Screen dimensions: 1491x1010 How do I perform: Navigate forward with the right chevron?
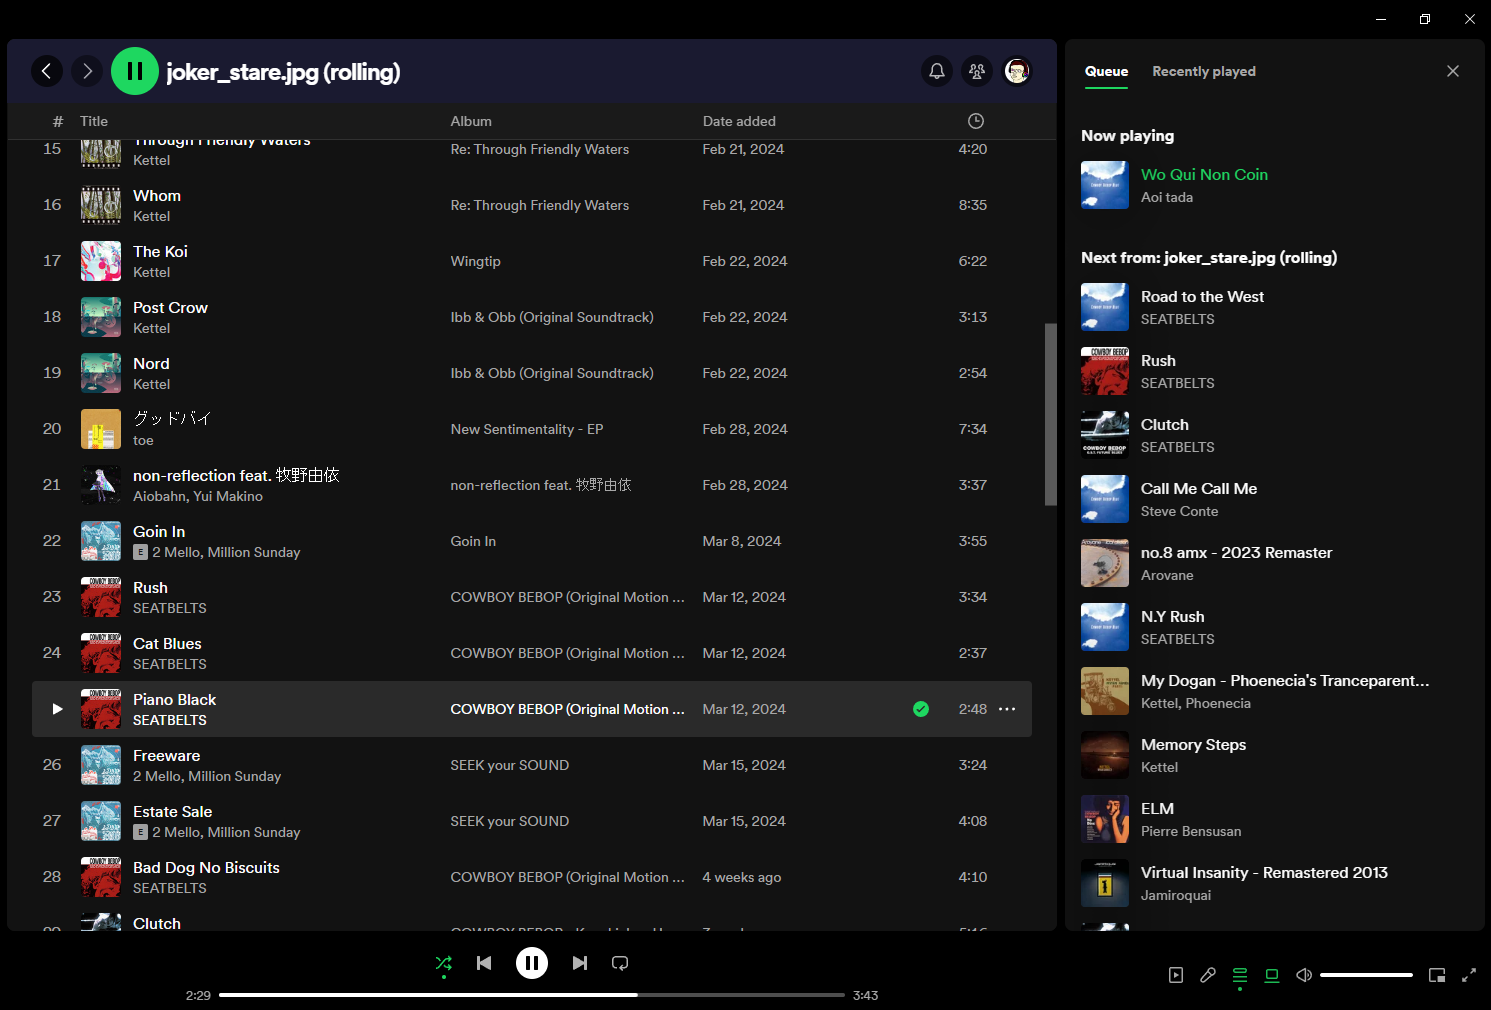point(87,71)
